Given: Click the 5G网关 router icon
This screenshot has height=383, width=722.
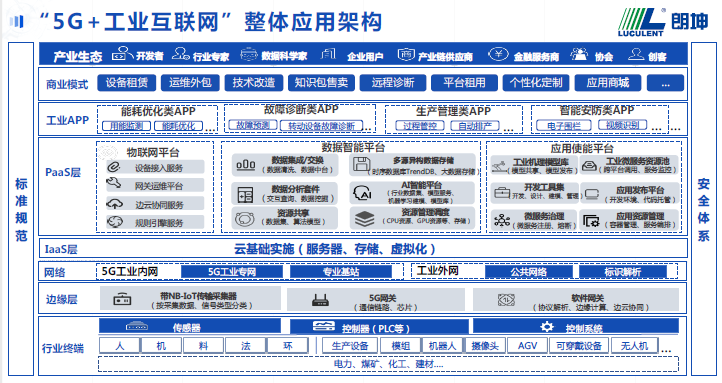Looking at the screenshot, I should point(320,300).
